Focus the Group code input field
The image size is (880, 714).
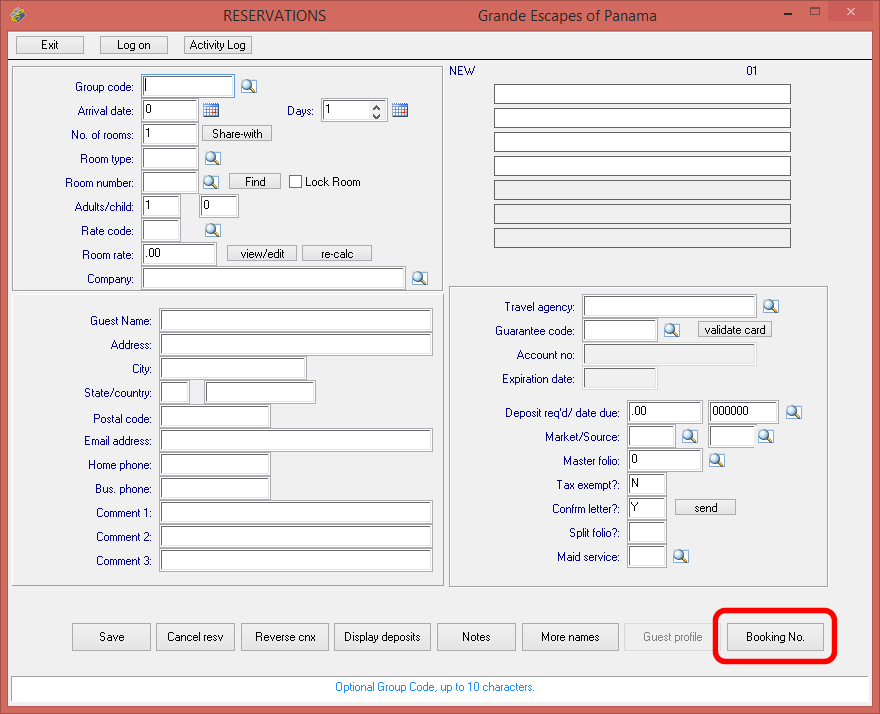(188, 86)
